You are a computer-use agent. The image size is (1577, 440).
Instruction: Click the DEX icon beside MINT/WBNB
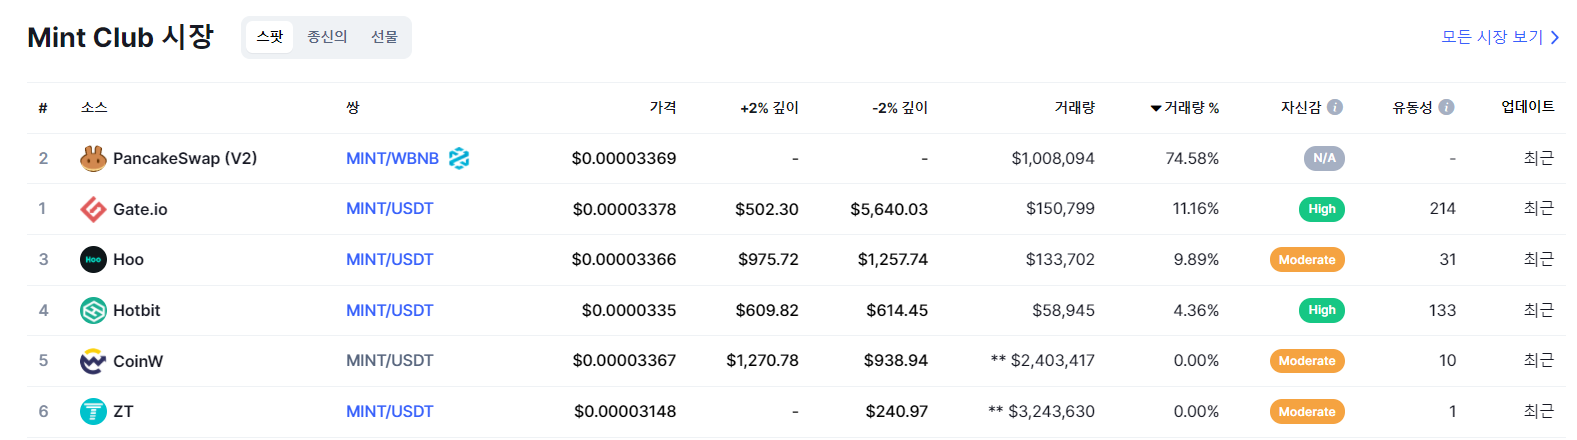pos(459,158)
